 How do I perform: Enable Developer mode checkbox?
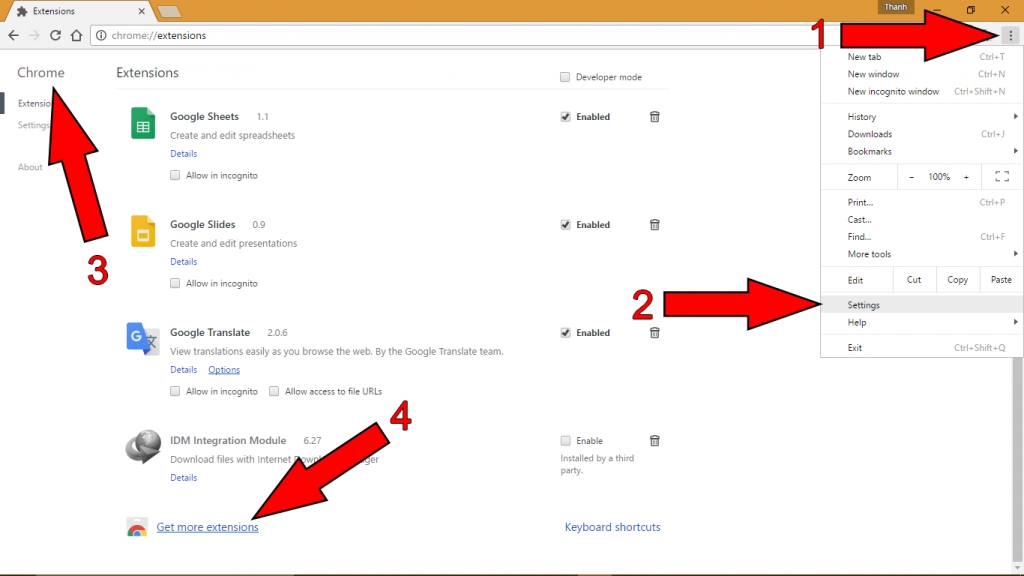[565, 77]
